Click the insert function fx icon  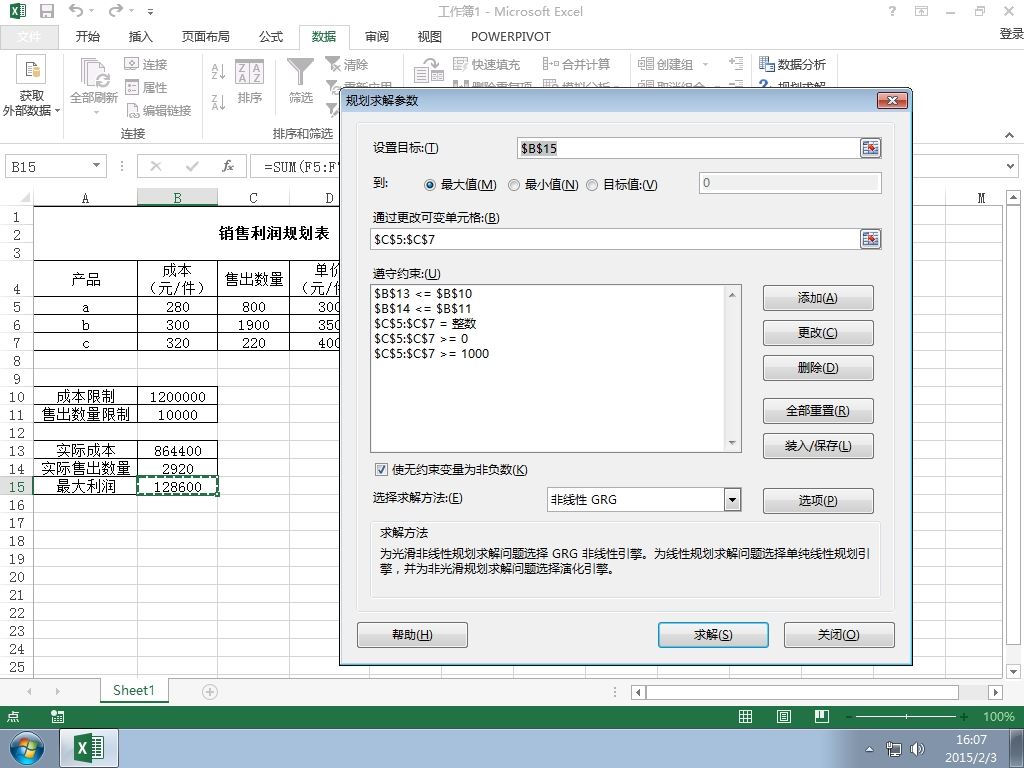click(228, 167)
